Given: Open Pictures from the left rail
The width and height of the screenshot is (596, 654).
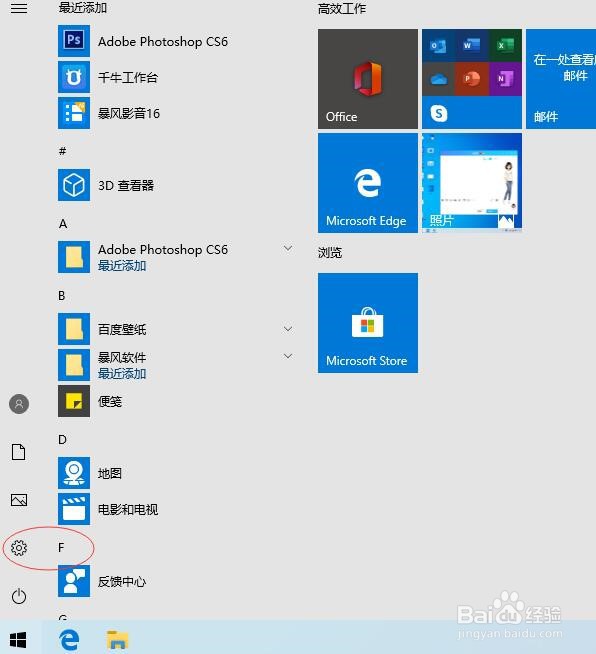Looking at the screenshot, I should click(19, 500).
